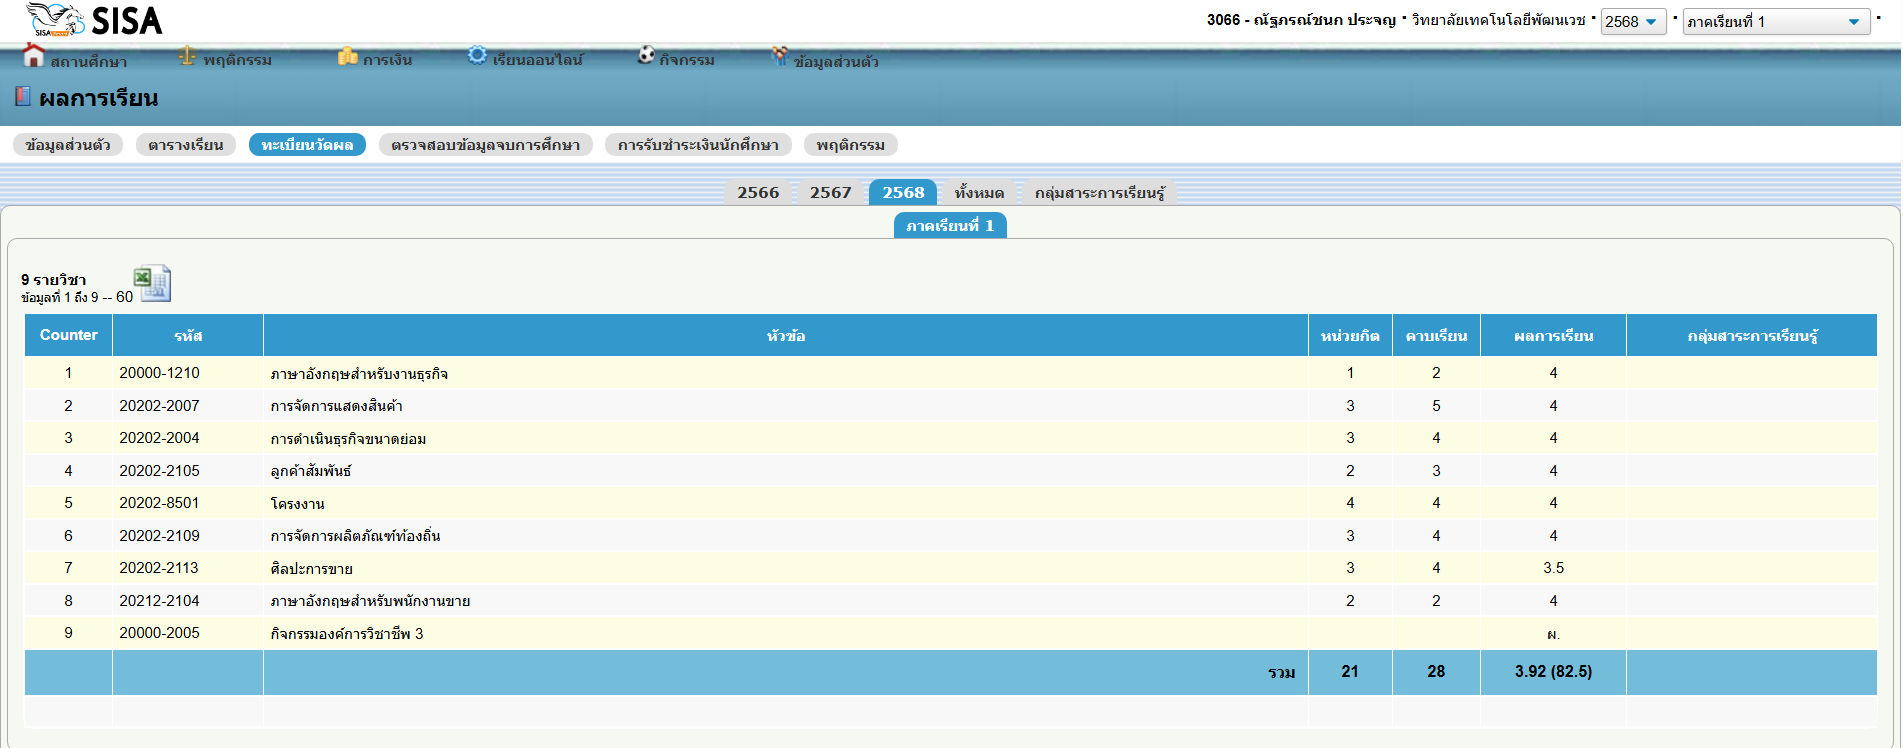
Task: Select the 2567 year tab
Action: pos(830,193)
